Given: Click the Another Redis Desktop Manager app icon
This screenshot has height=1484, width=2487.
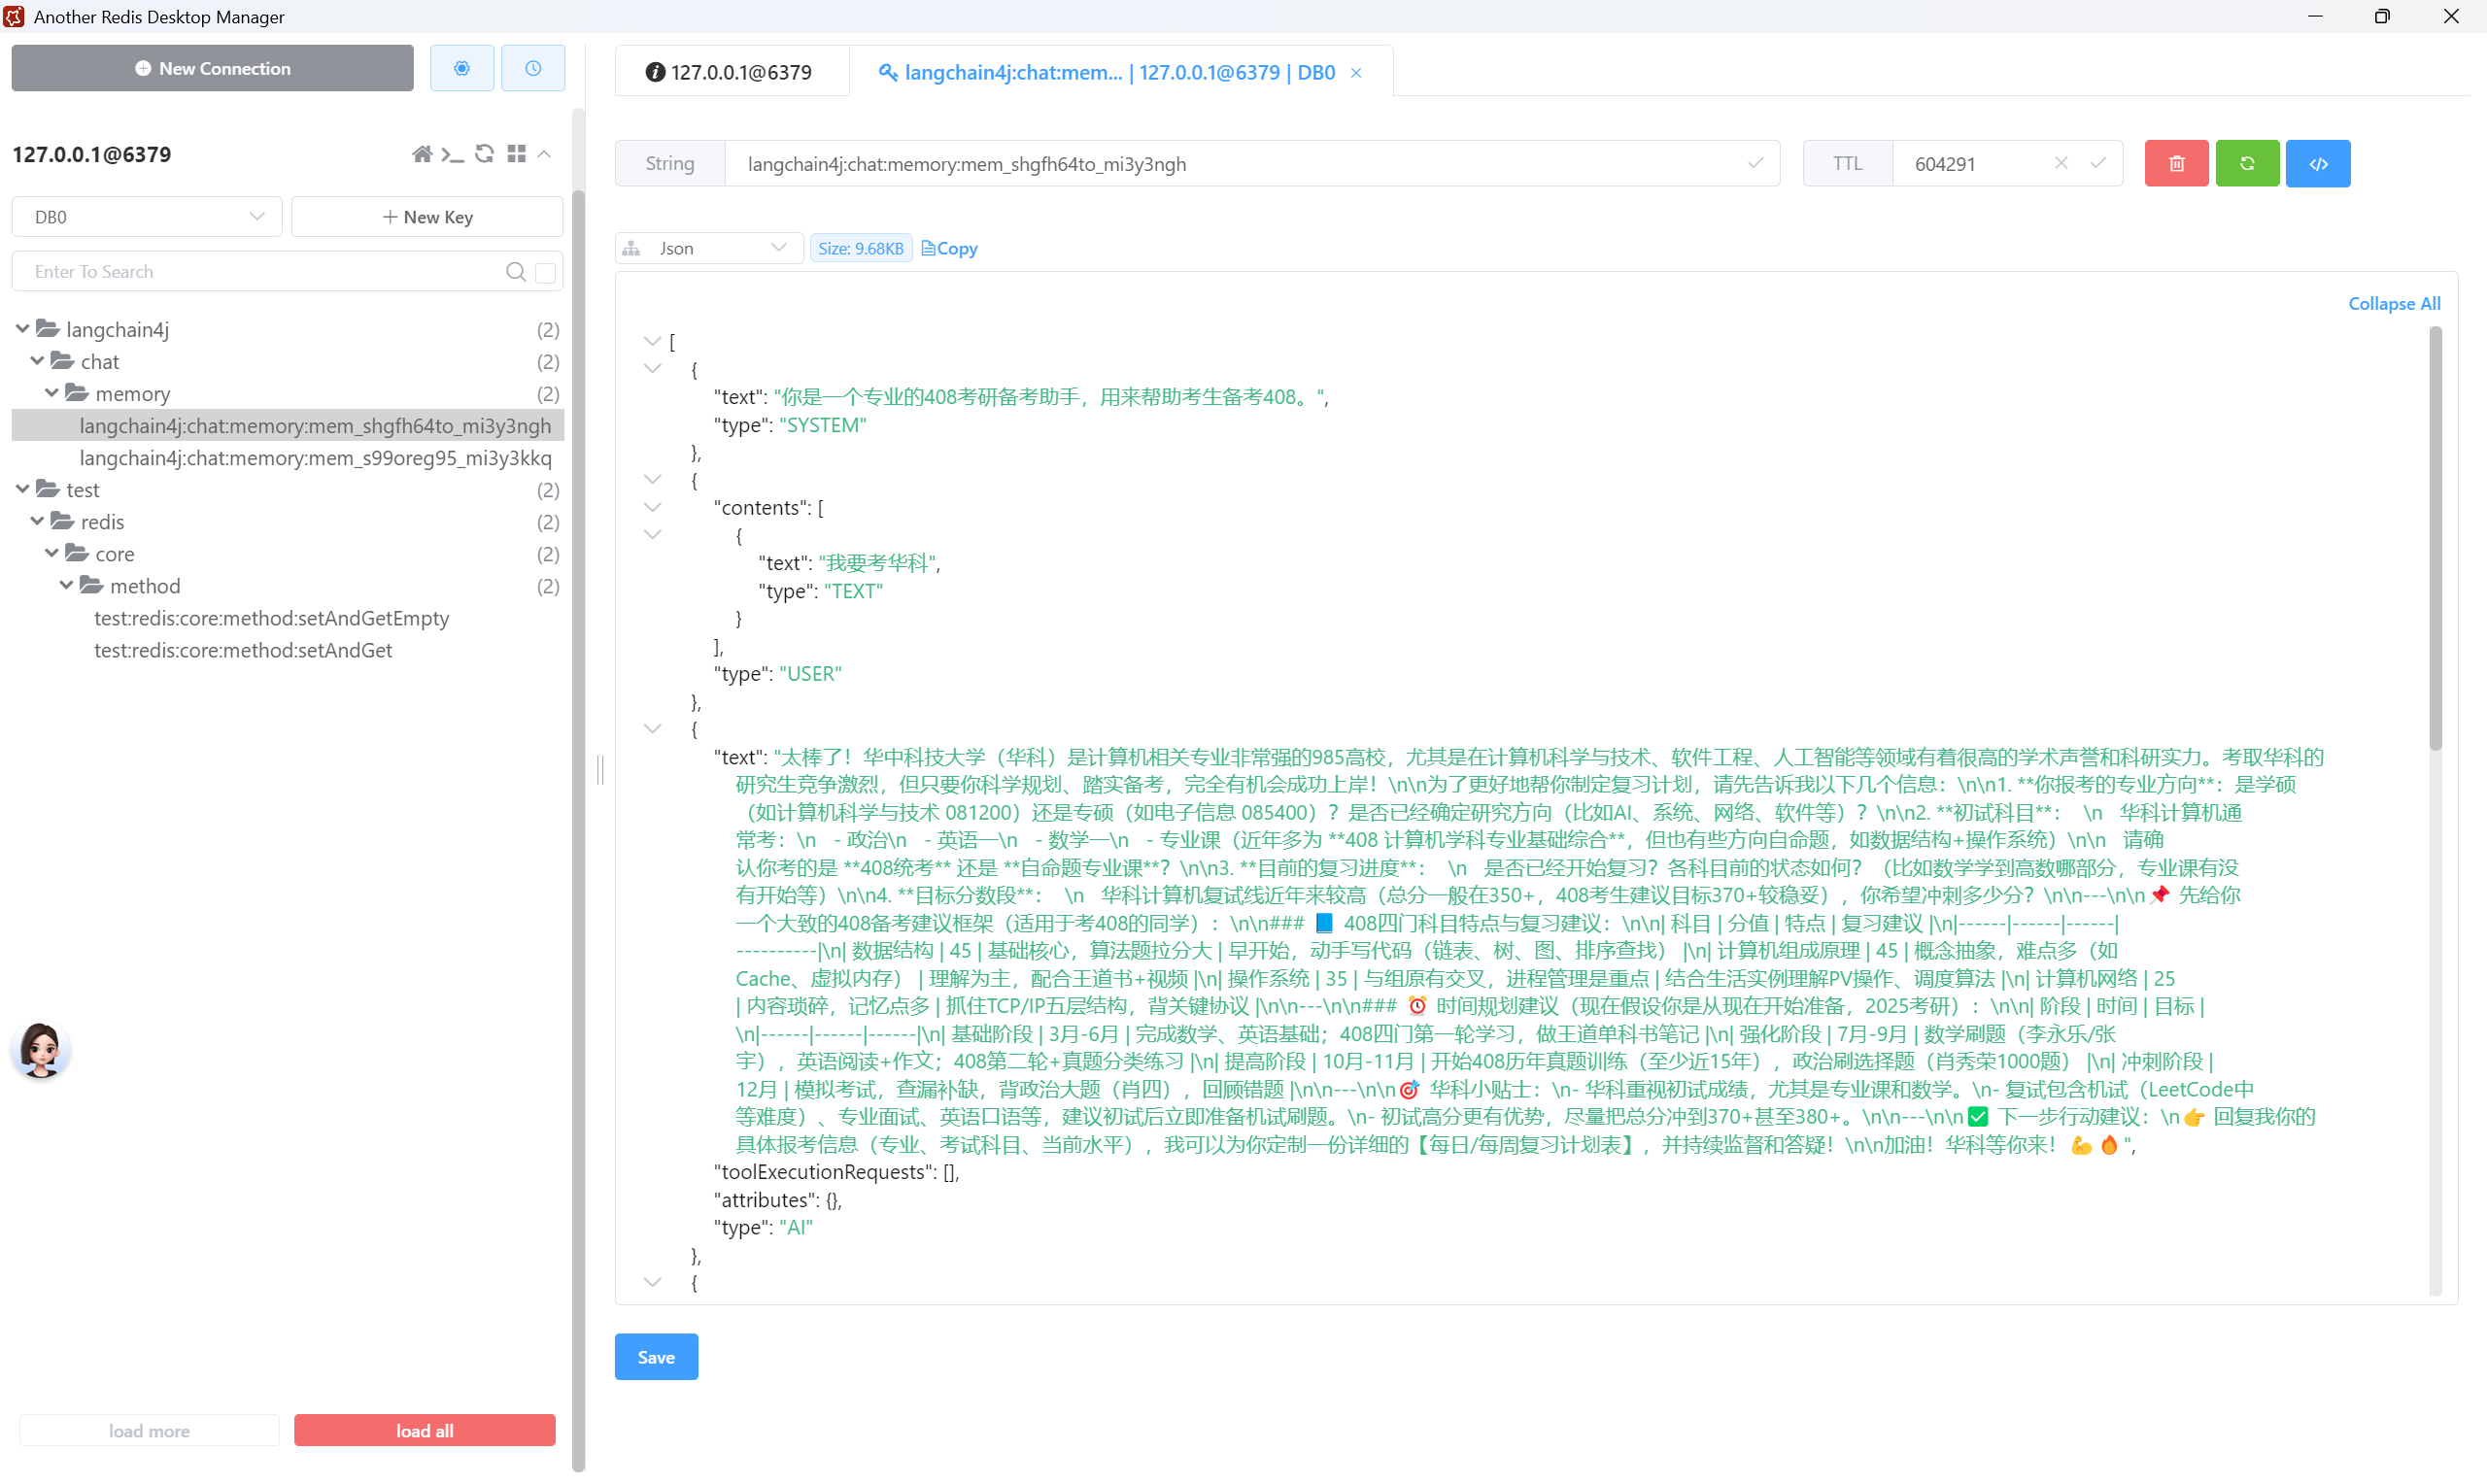Looking at the screenshot, I should coord(14,16).
